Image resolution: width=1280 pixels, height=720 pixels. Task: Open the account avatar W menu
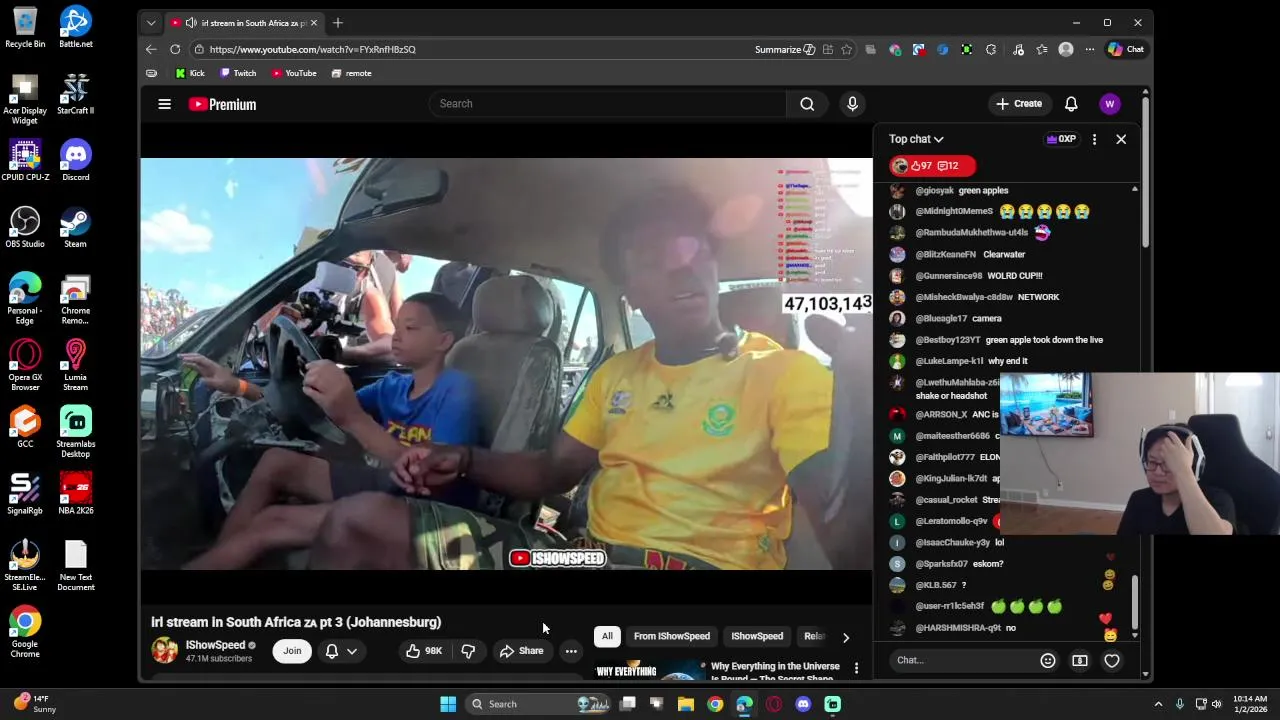[x=1109, y=104]
